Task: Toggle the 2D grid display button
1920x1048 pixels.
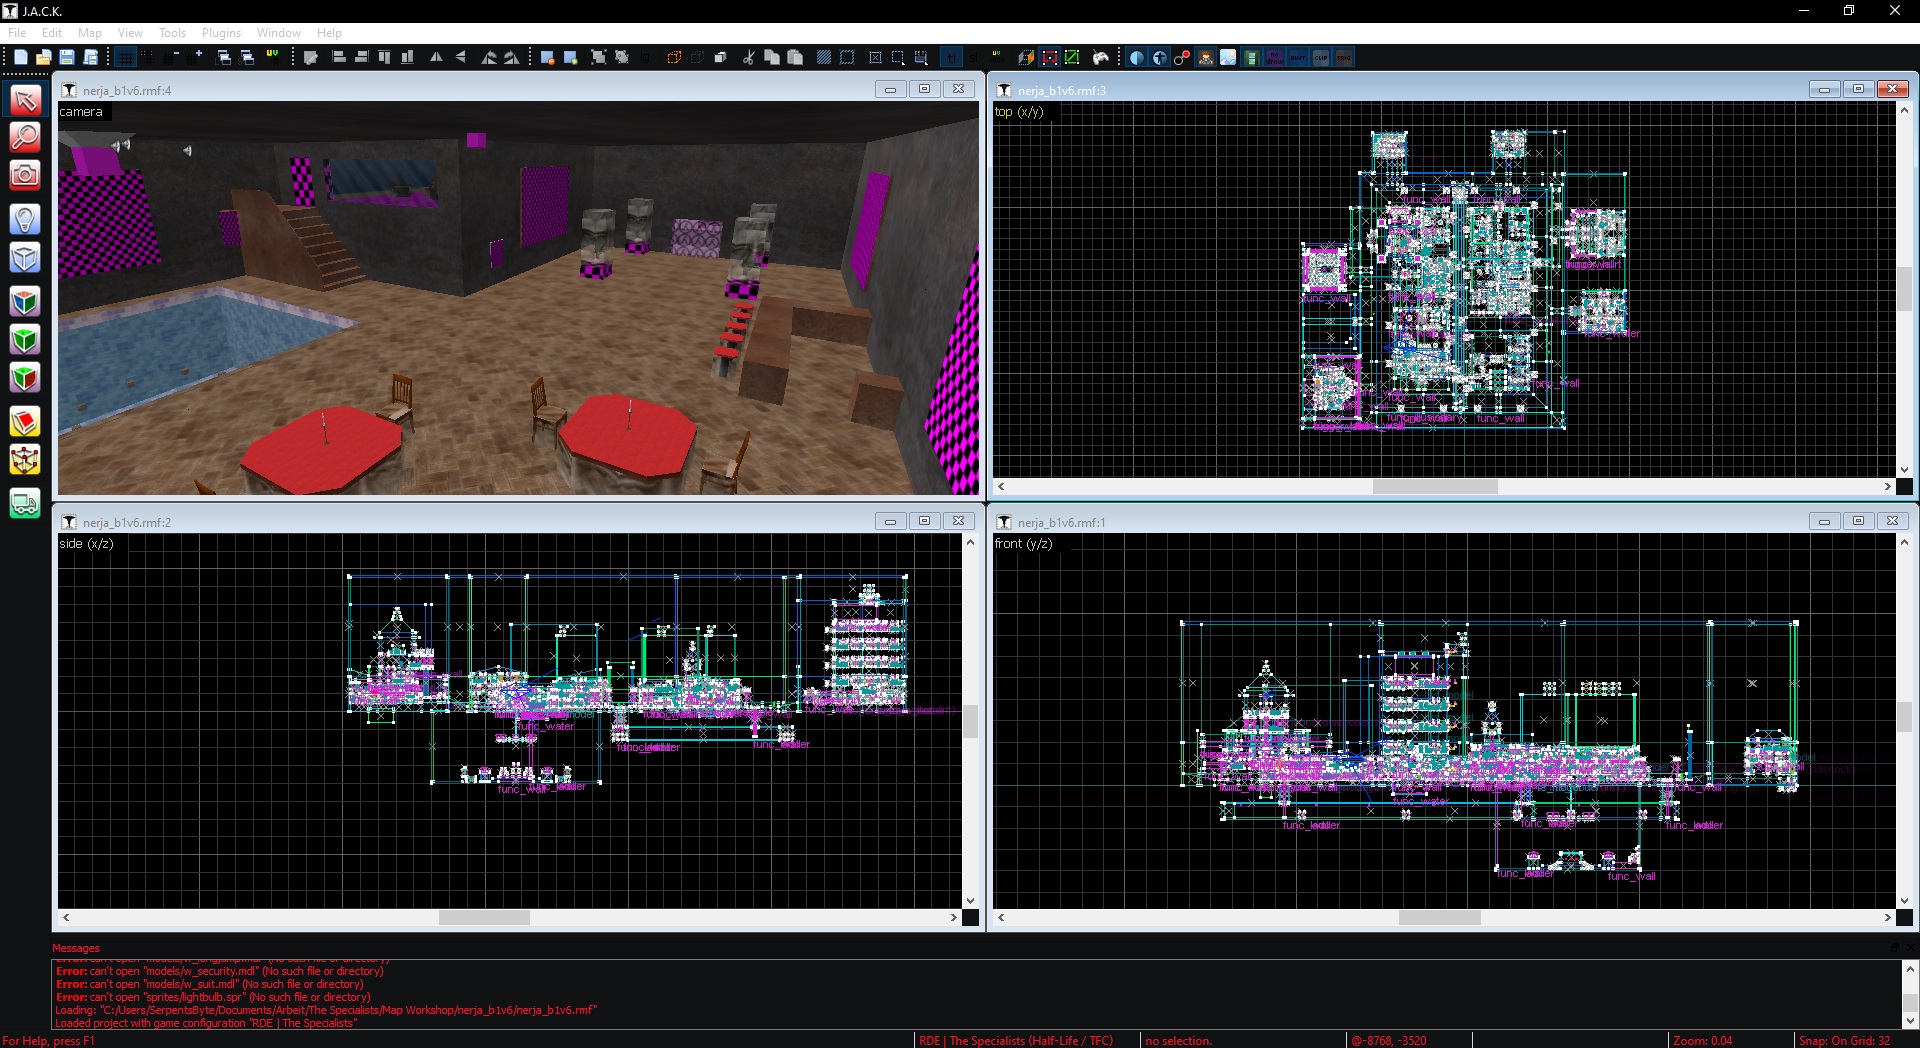Action: (x=126, y=58)
